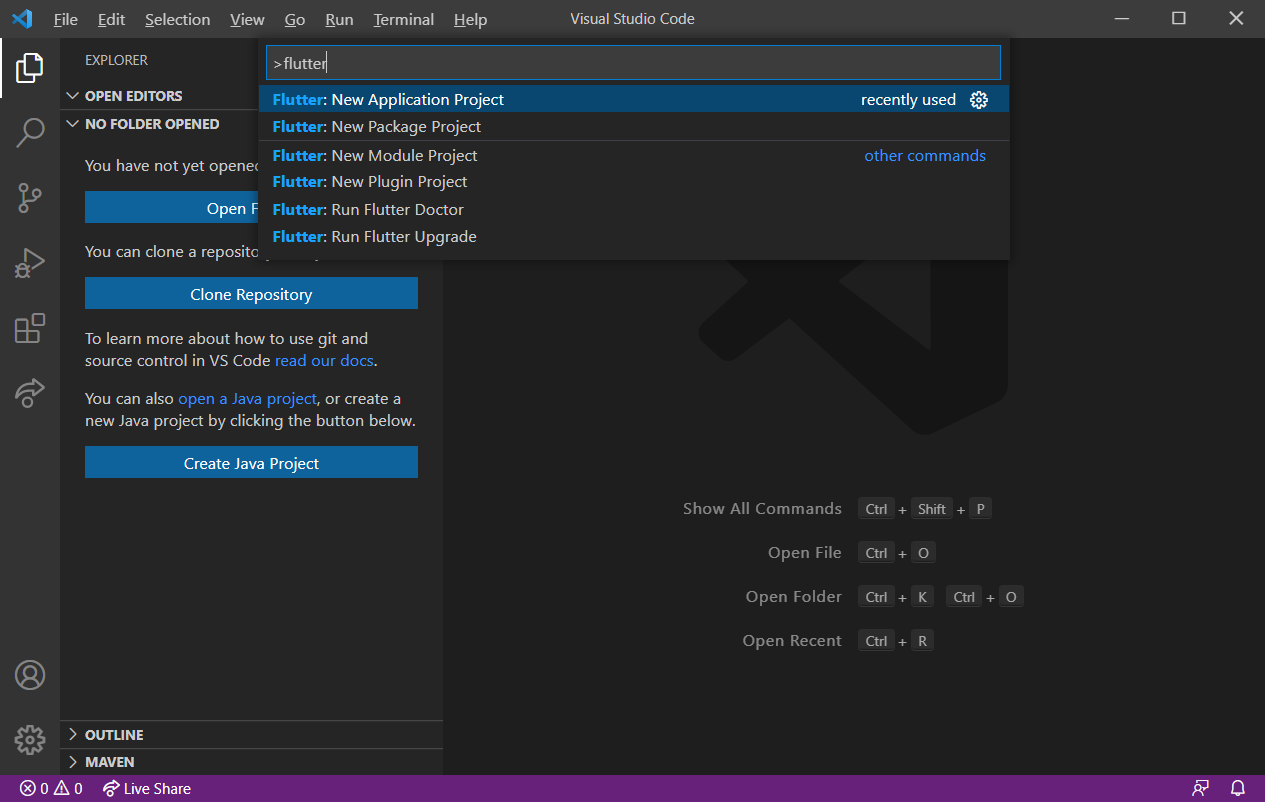Select Flutter: Run Flutter Upgrade command
The width and height of the screenshot is (1265, 802).
634,237
